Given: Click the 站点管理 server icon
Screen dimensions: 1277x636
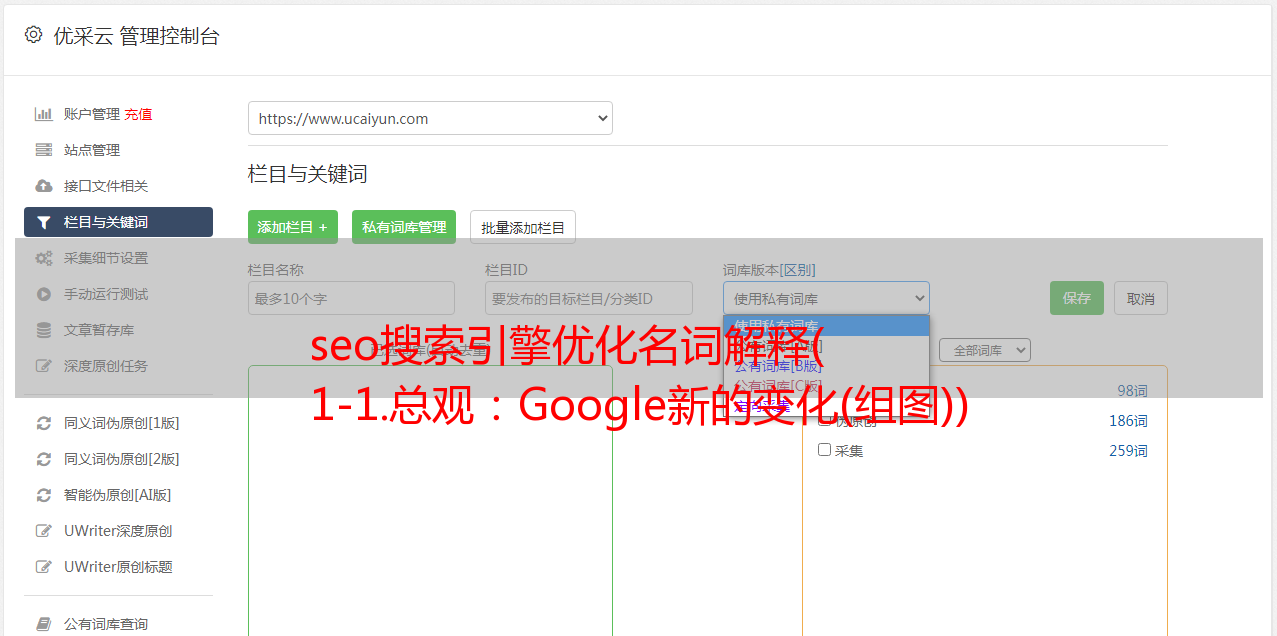Looking at the screenshot, I should 43,150.
